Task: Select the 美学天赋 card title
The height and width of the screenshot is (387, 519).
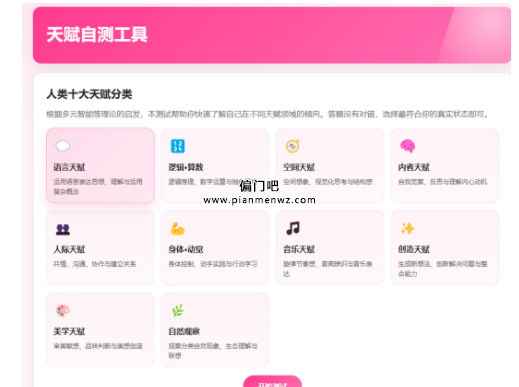Action: (69, 331)
